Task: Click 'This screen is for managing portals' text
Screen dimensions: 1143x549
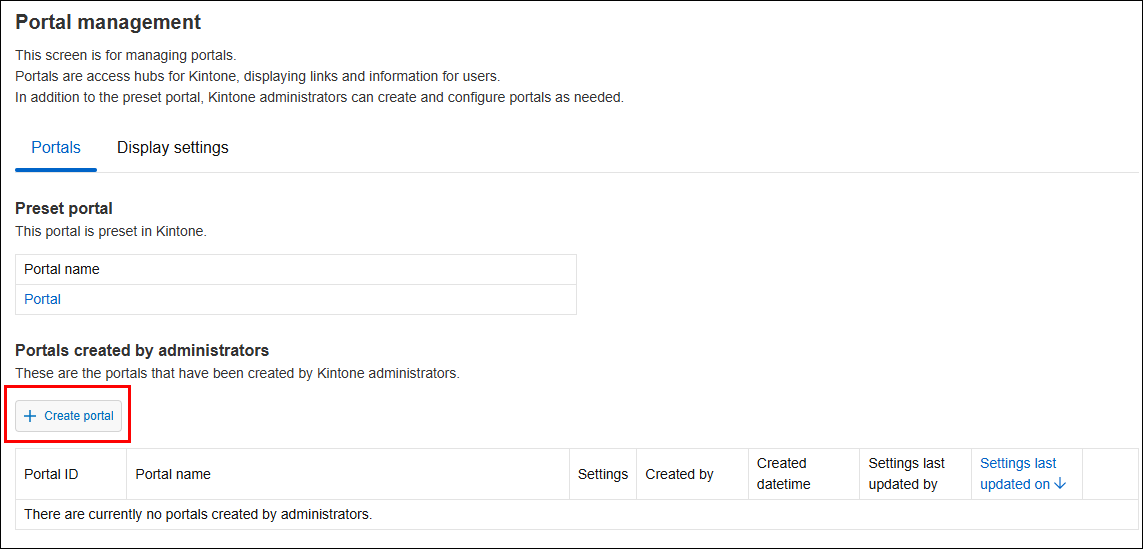Action: tap(126, 55)
